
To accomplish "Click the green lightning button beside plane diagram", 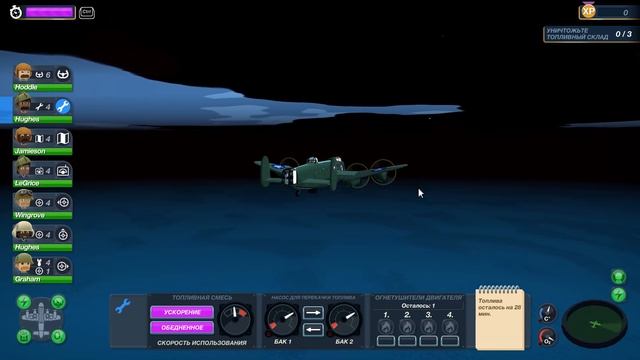I will click(24, 302).
